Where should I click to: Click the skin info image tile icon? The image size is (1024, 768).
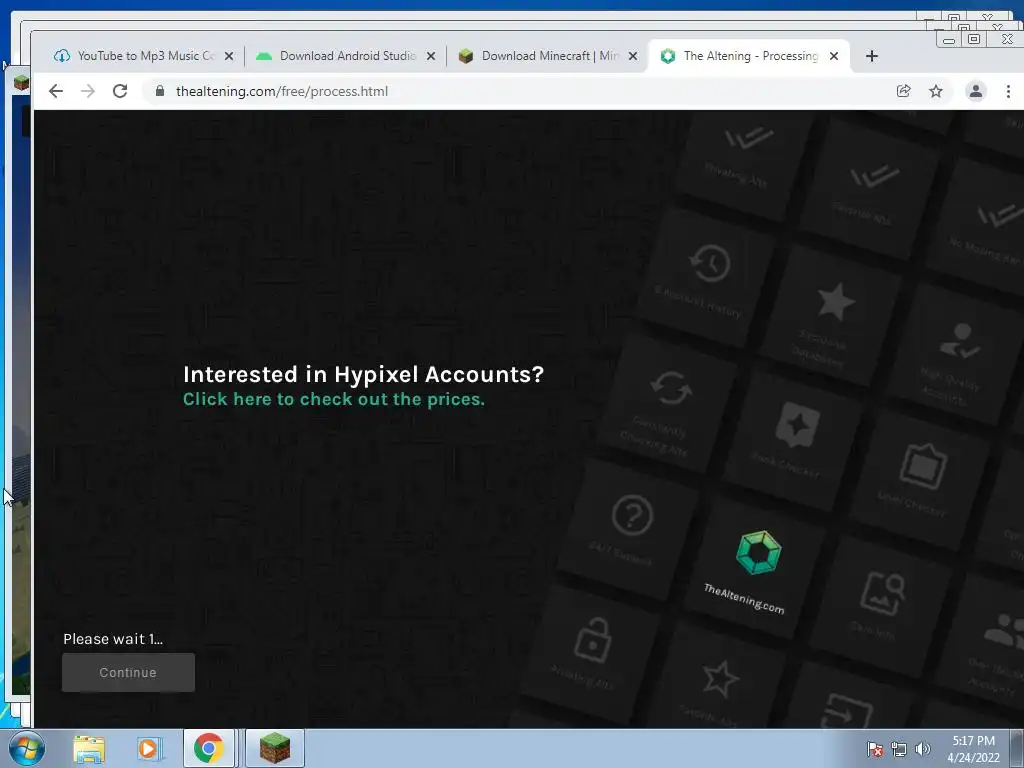tap(882, 594)
